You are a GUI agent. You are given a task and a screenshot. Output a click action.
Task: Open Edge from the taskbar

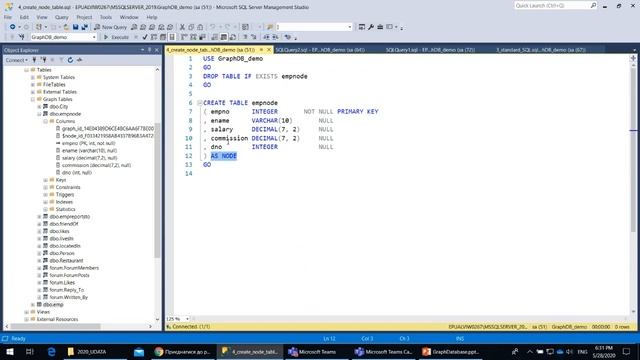[x=51, y=351]
